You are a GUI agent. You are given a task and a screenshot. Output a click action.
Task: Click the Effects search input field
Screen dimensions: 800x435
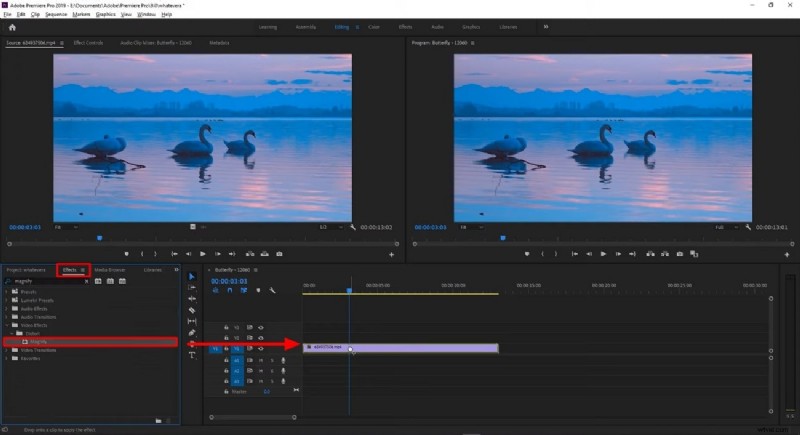pyautogui.click(x=48, y=282)
